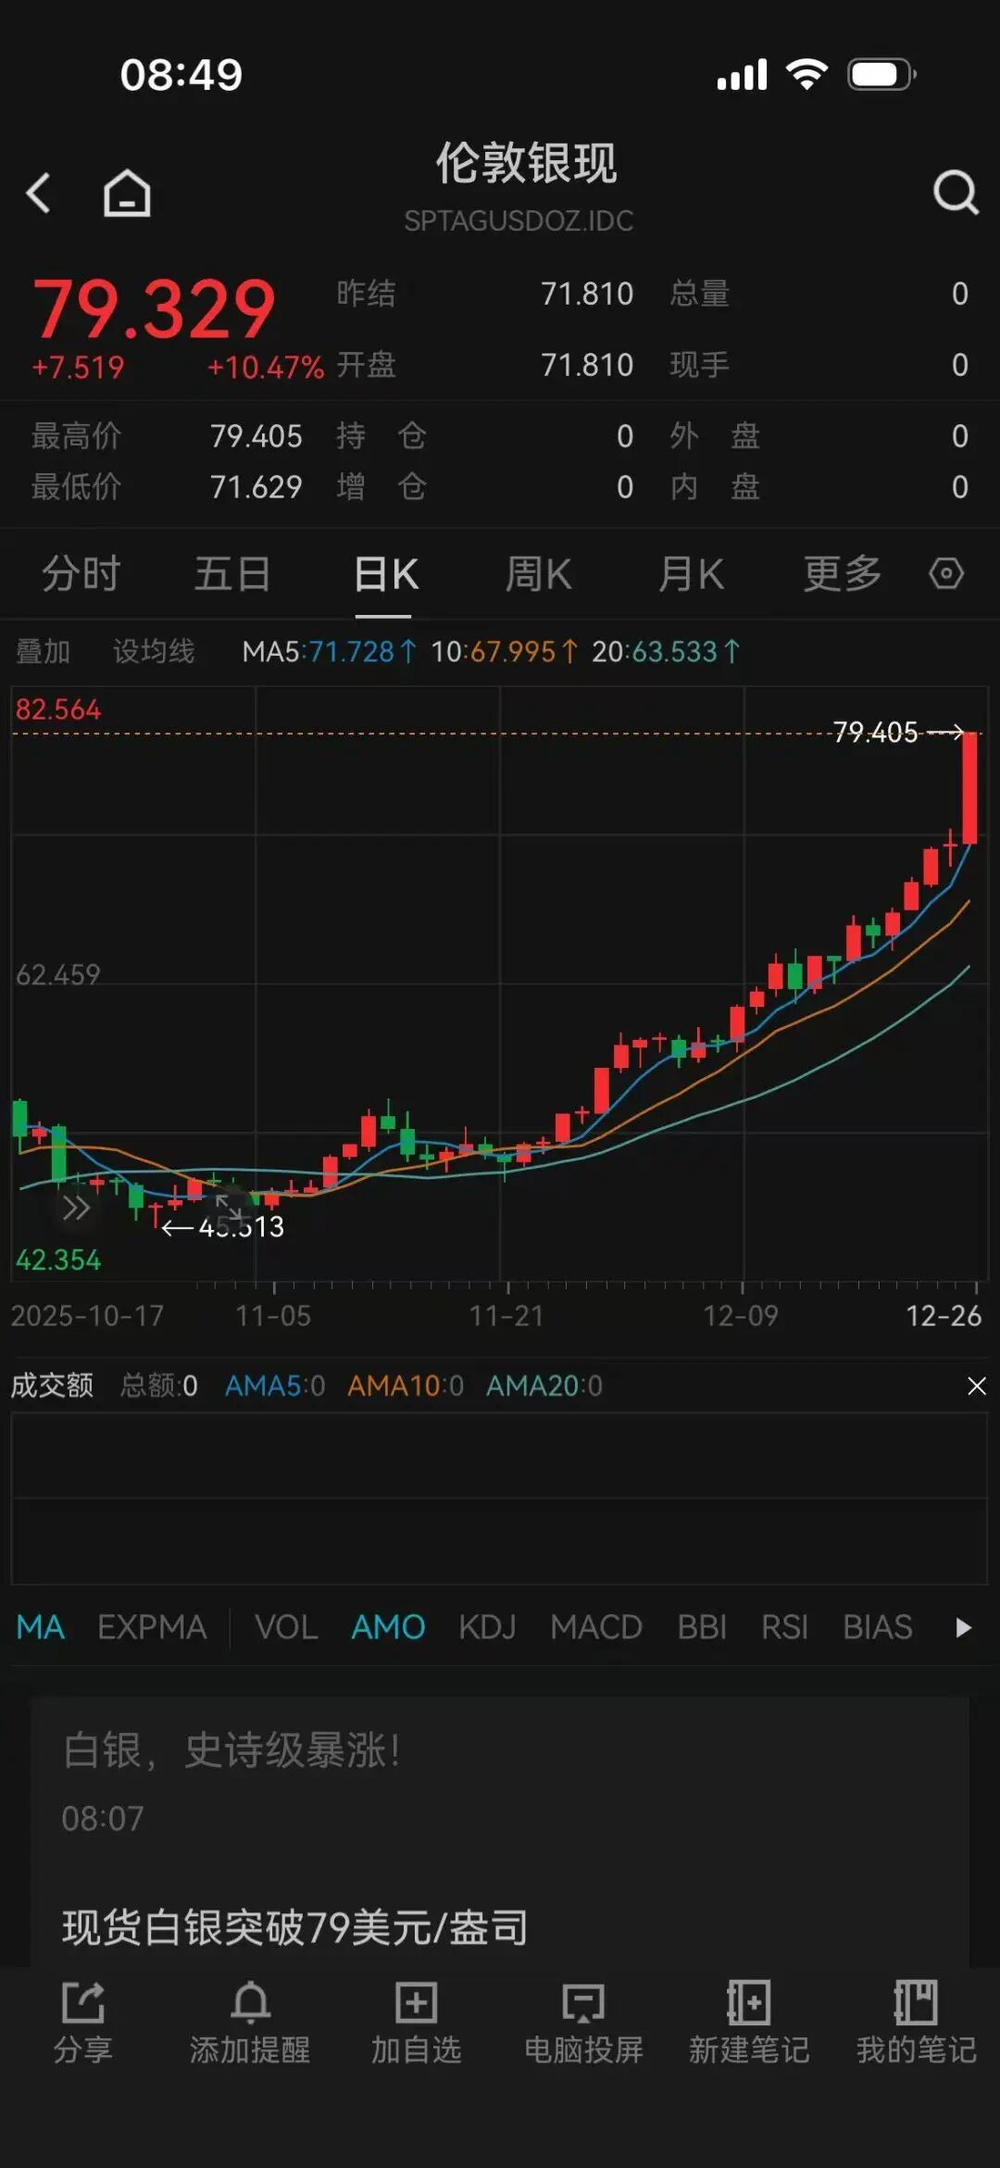This screenshot has width=1000, height=2168.
Task: Switch to the 周K tab
Action: point(538,575)
